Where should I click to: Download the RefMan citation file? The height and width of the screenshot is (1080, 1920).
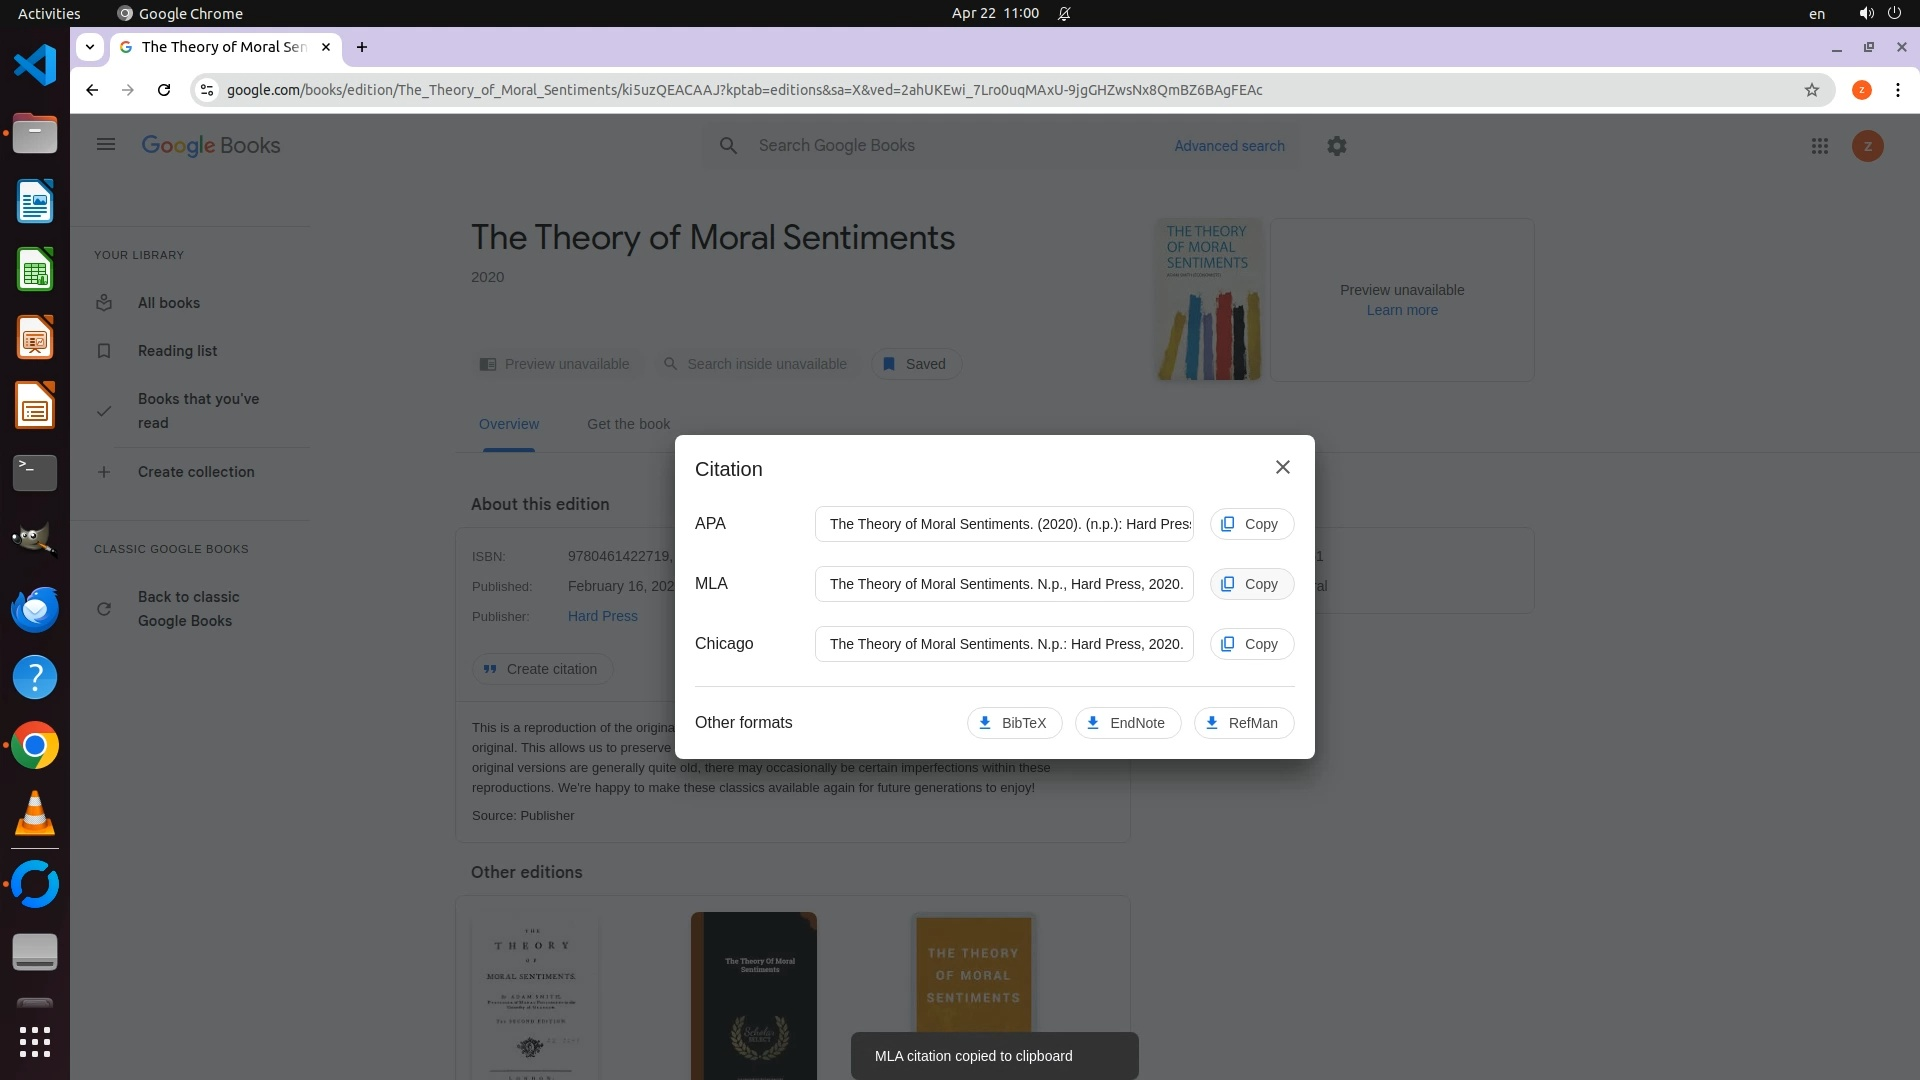1243,723
